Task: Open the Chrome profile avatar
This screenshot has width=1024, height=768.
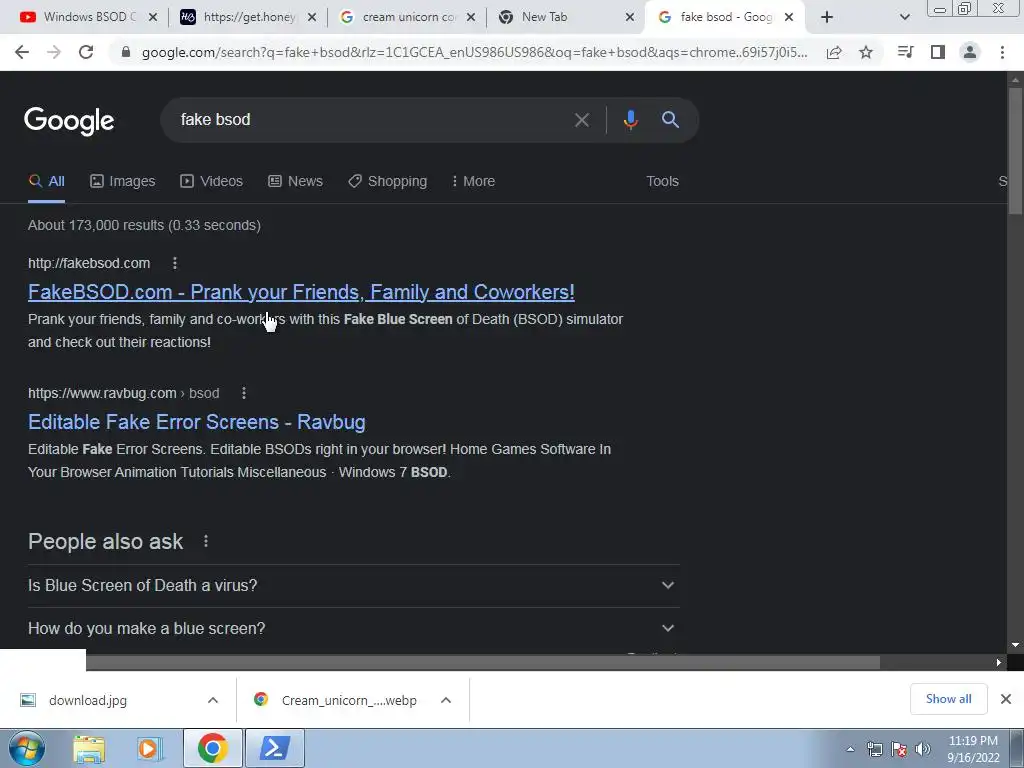Action: 970,52
